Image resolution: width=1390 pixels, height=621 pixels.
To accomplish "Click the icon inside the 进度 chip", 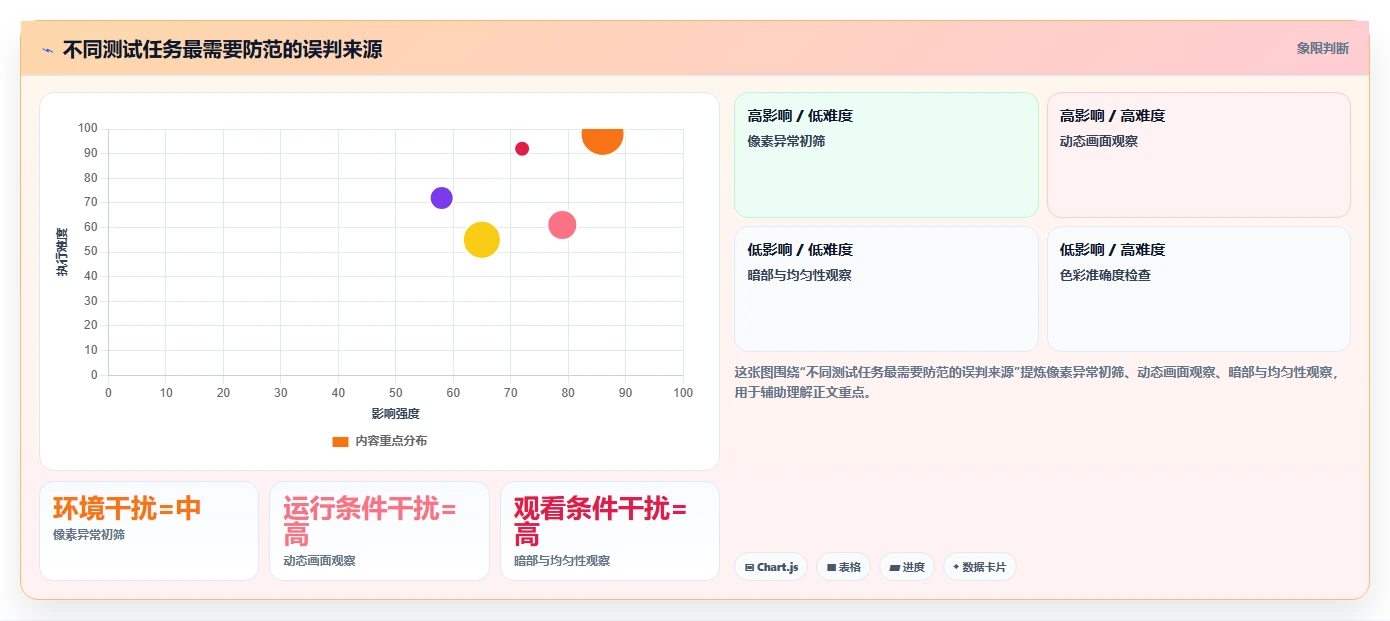I will (x=894, y=567).
